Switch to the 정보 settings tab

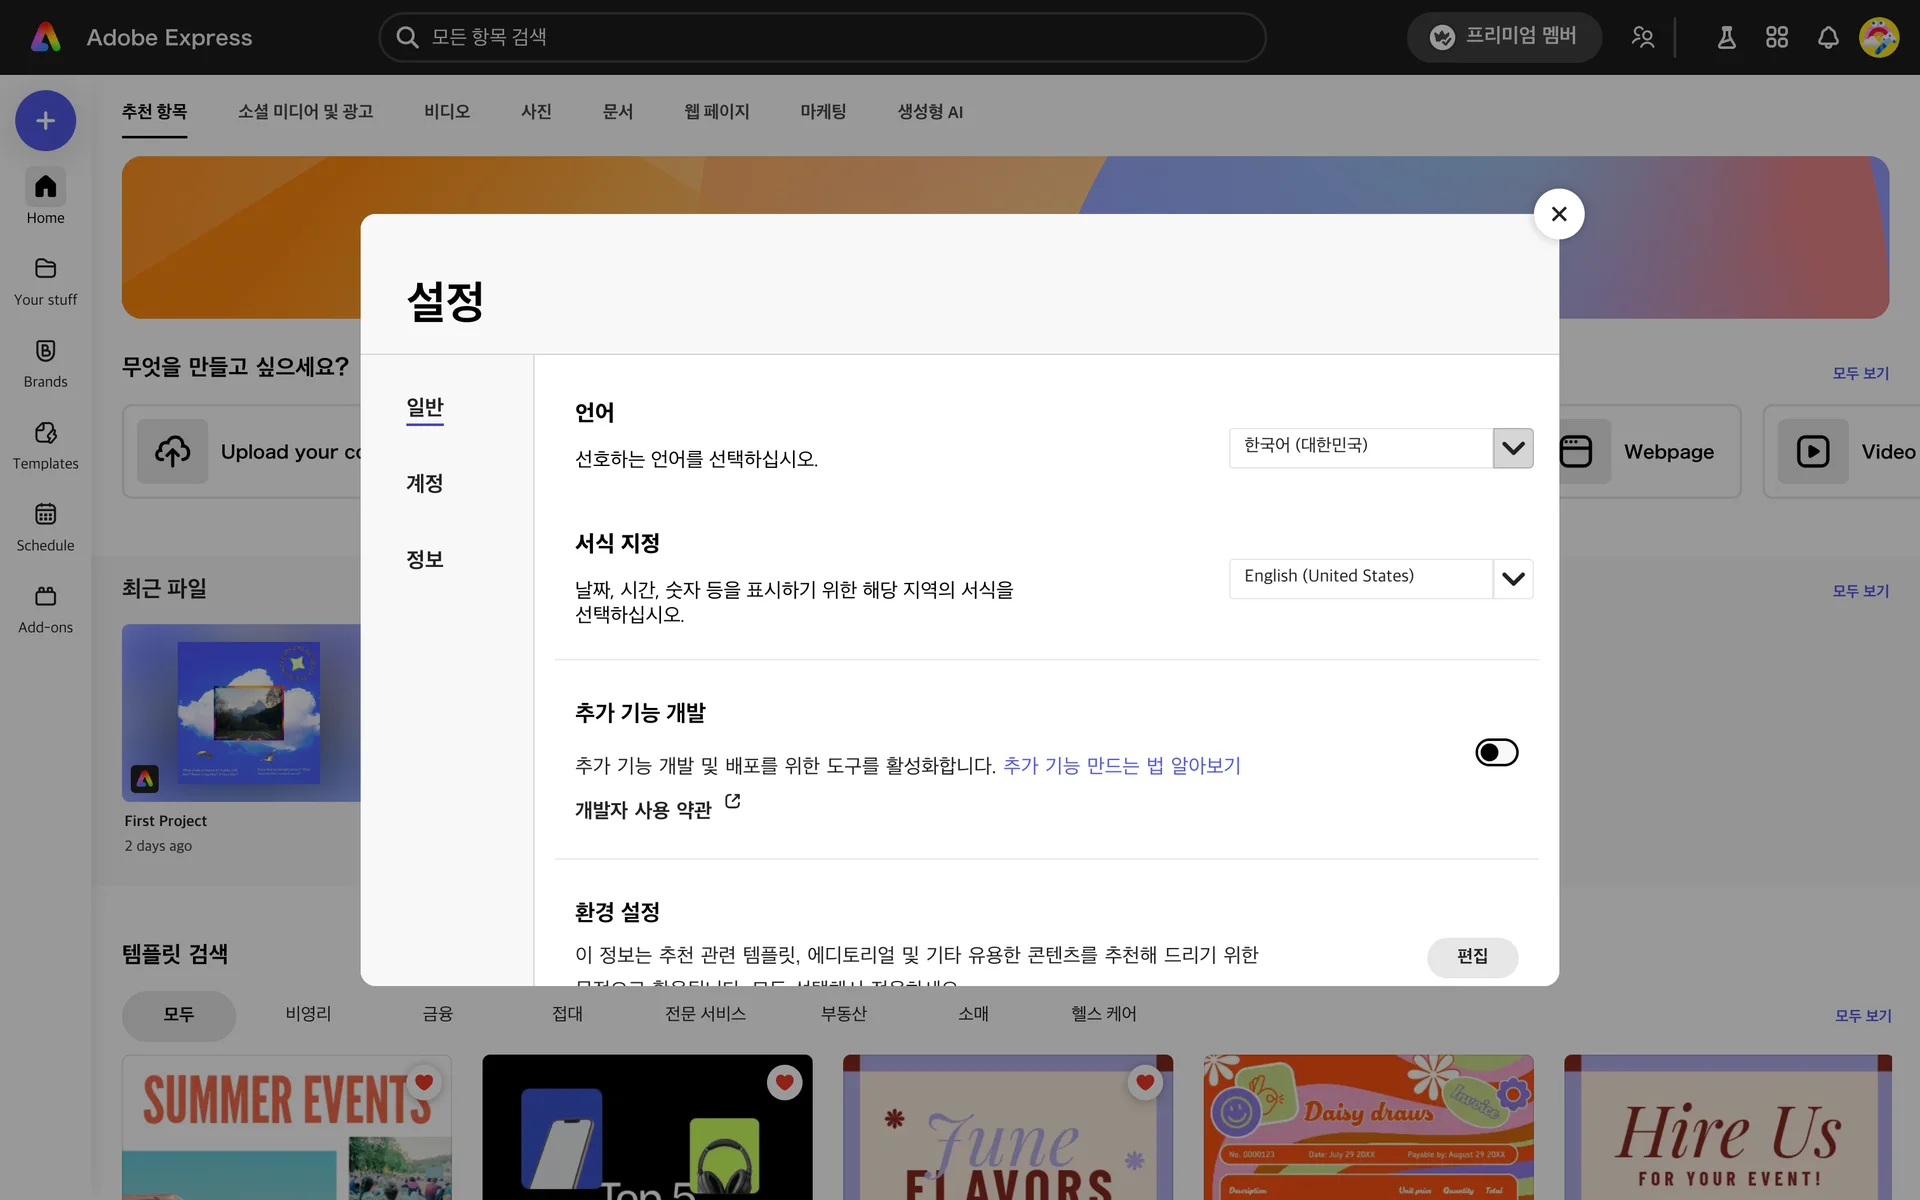[424, 560]
